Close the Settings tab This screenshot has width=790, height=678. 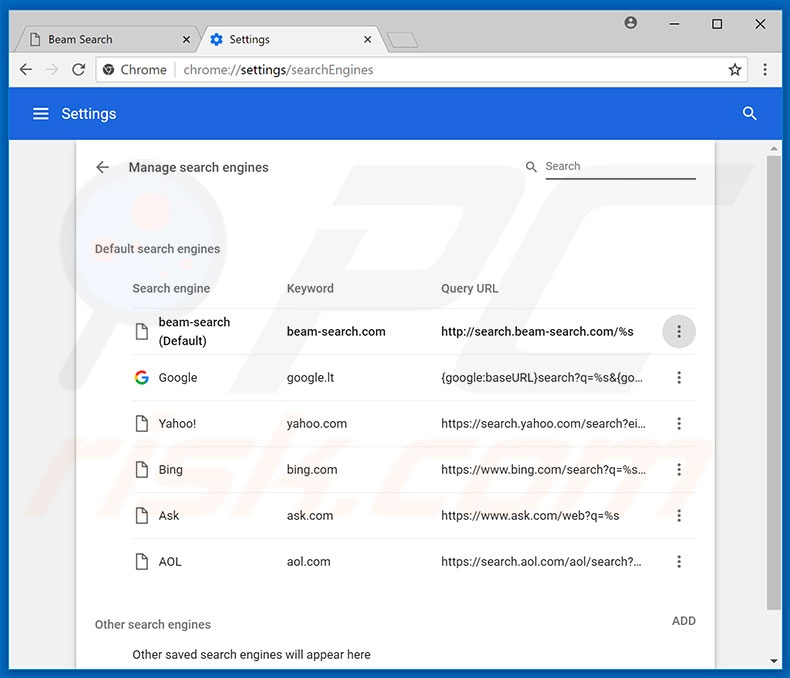[368, 39]
